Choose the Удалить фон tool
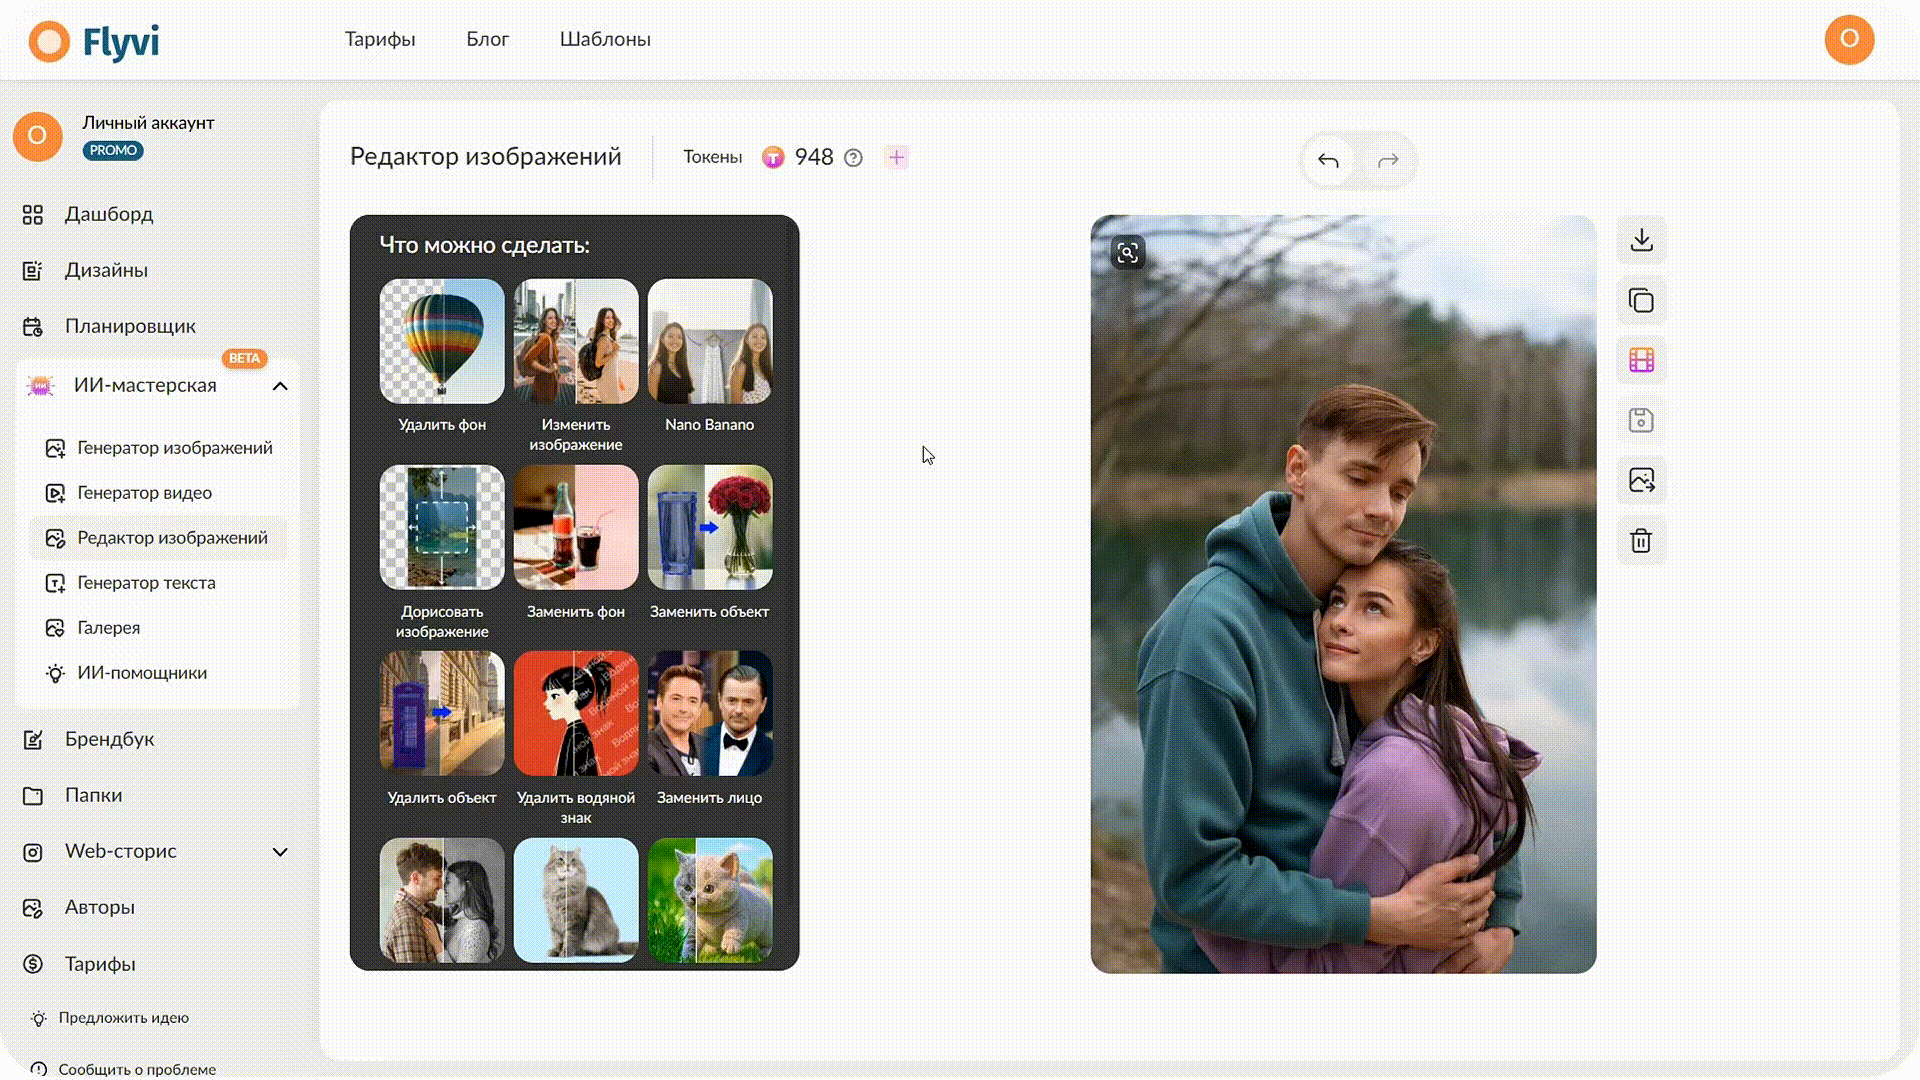This screenshot has width=1920, height=1080. [442, 356]
